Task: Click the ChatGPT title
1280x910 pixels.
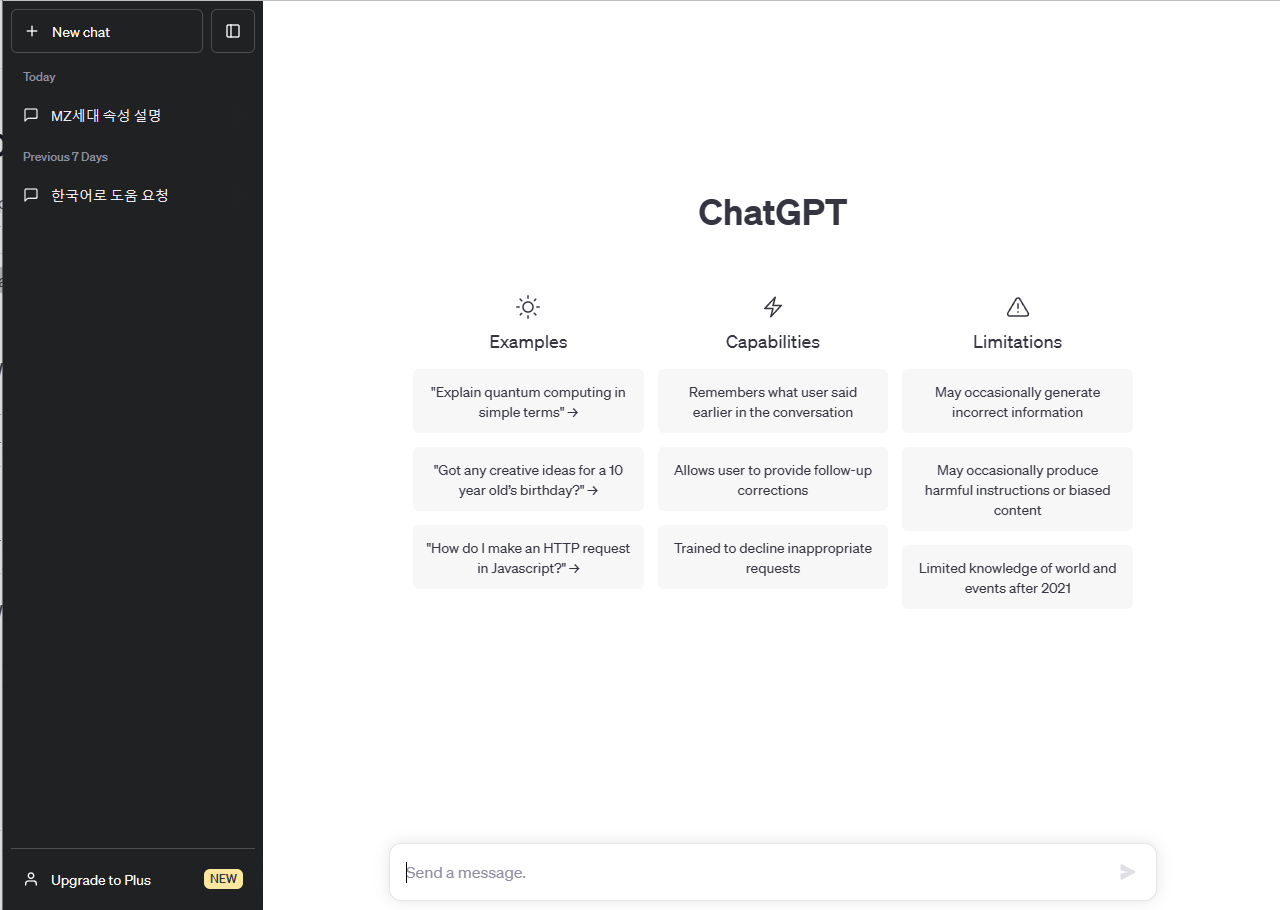Action: pyautogui.click(x=773, y=213)
